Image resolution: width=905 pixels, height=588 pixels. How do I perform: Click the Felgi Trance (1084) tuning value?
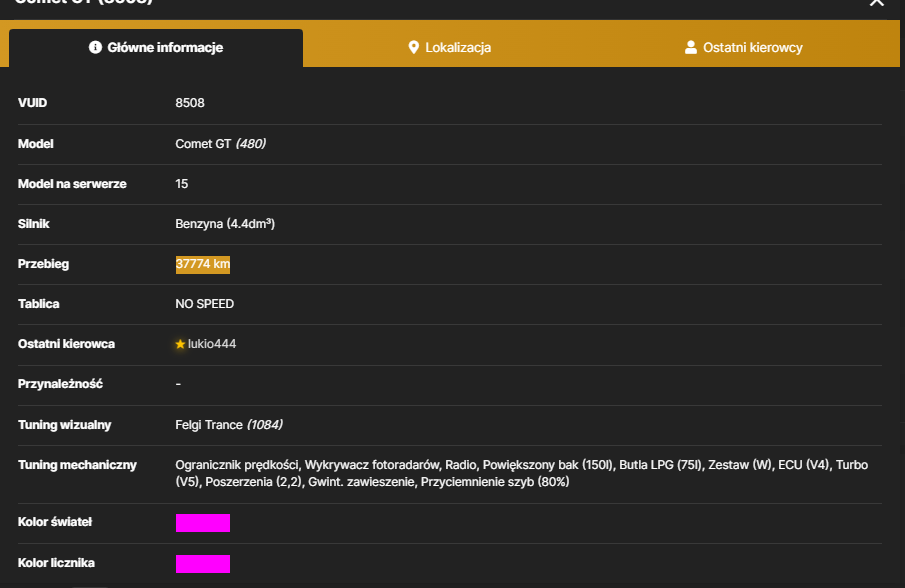(x=229, y=425)
